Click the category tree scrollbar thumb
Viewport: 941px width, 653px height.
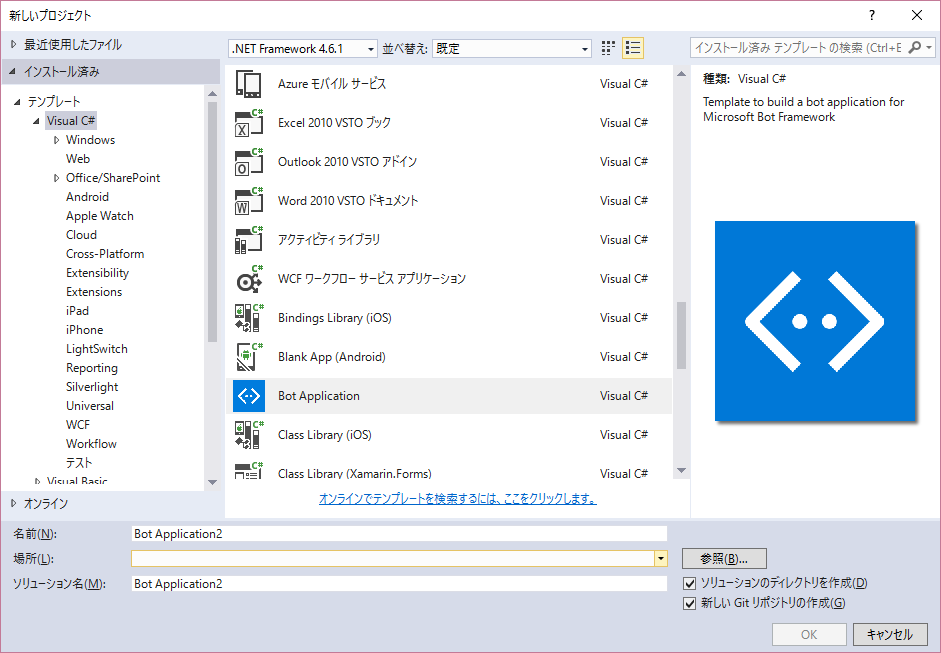pyautogui.click(x=212, y=222)
